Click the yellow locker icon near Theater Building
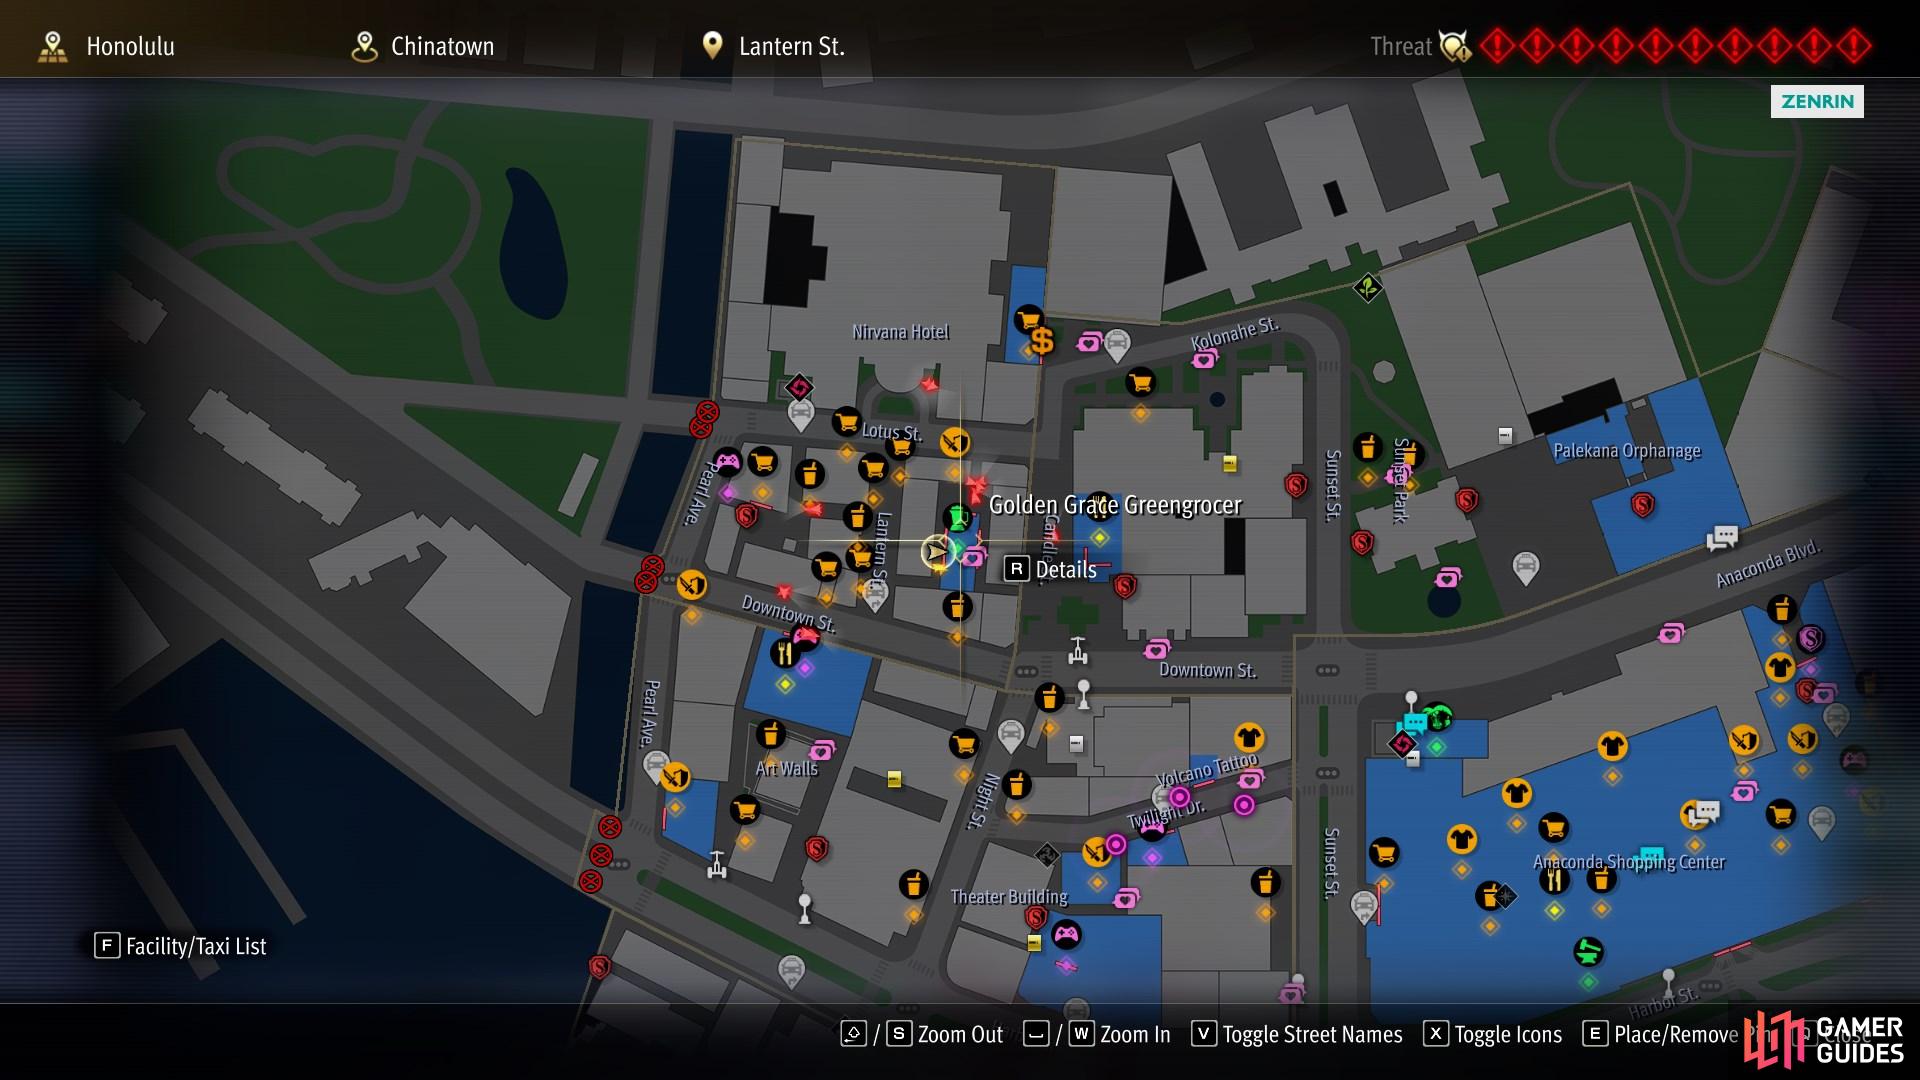Image resolution: width=1920 pixels, height=1080 pixels. point(1034,943)
